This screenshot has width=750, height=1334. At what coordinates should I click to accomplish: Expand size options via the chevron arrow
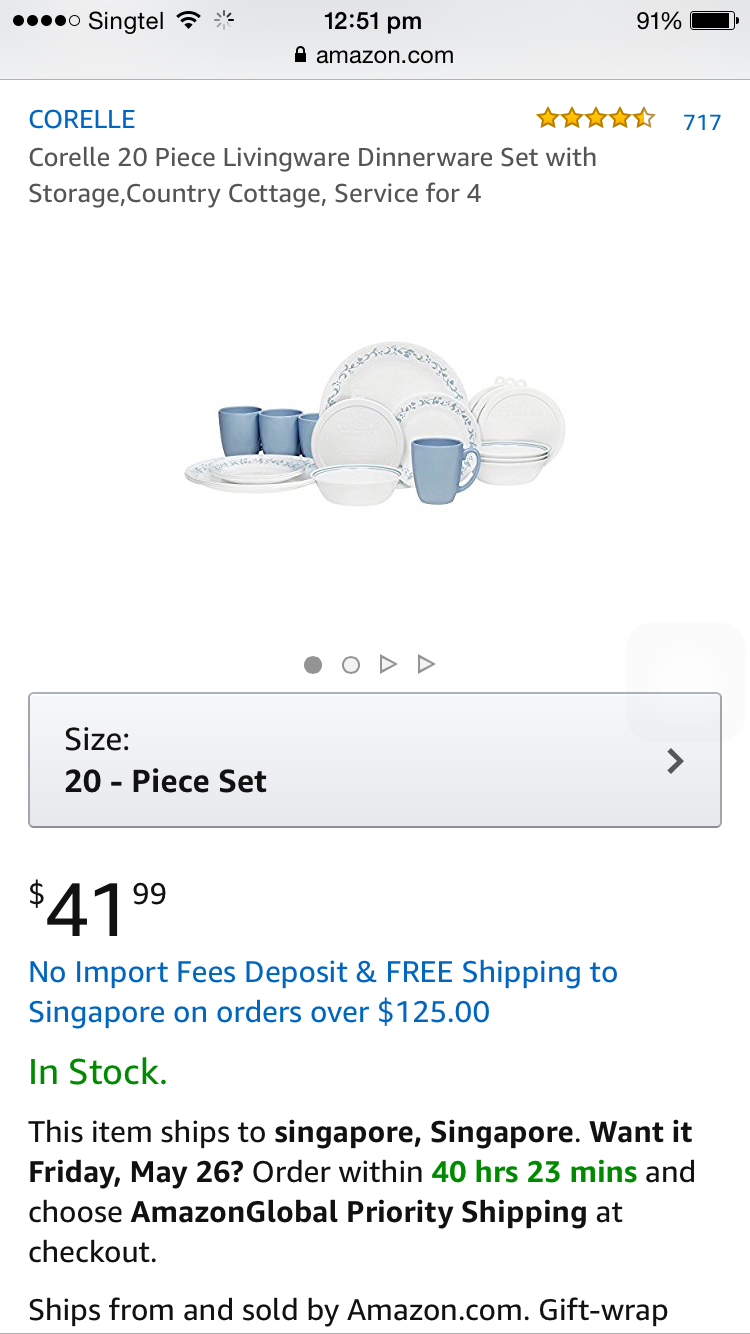676,761
